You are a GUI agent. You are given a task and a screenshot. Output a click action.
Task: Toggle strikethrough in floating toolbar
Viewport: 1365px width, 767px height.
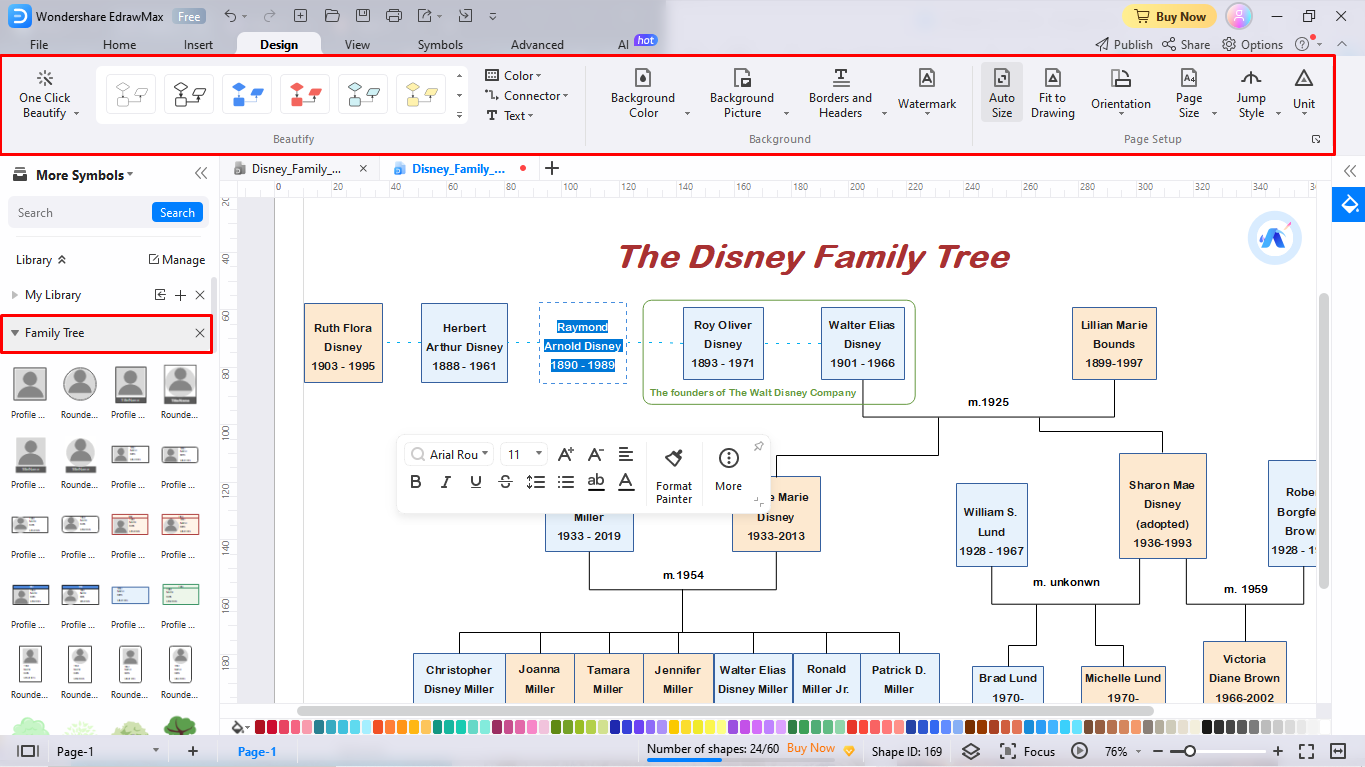click(x=506, y=482)
